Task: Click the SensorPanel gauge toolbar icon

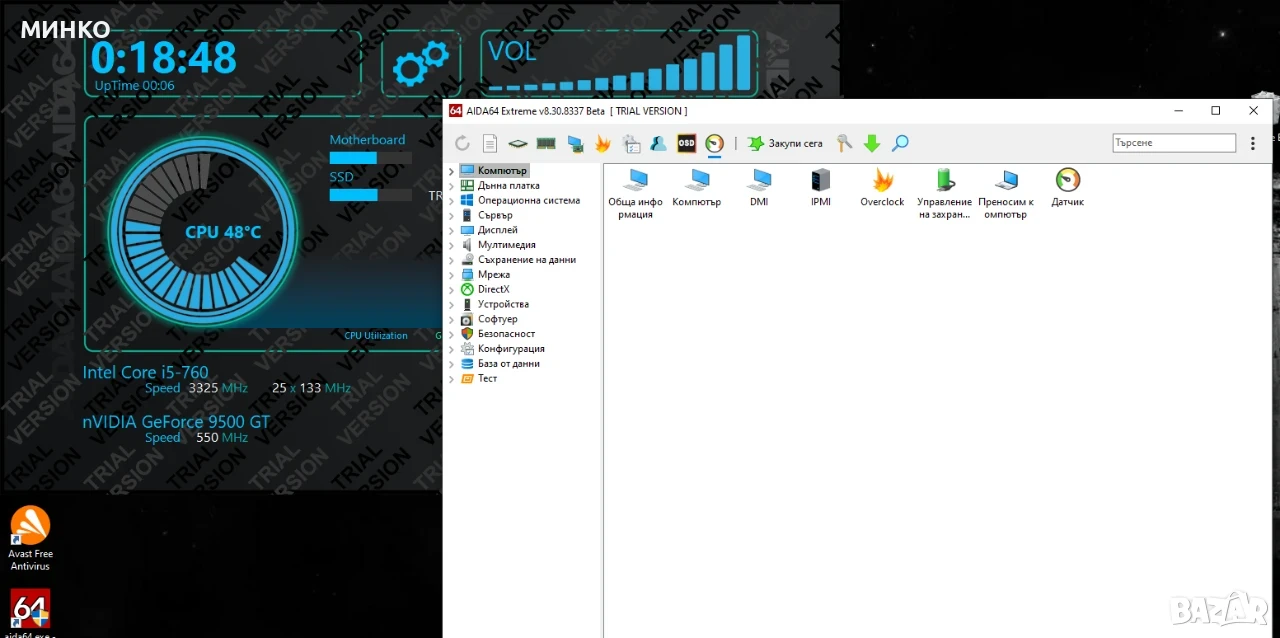Action: coord(714,144)
